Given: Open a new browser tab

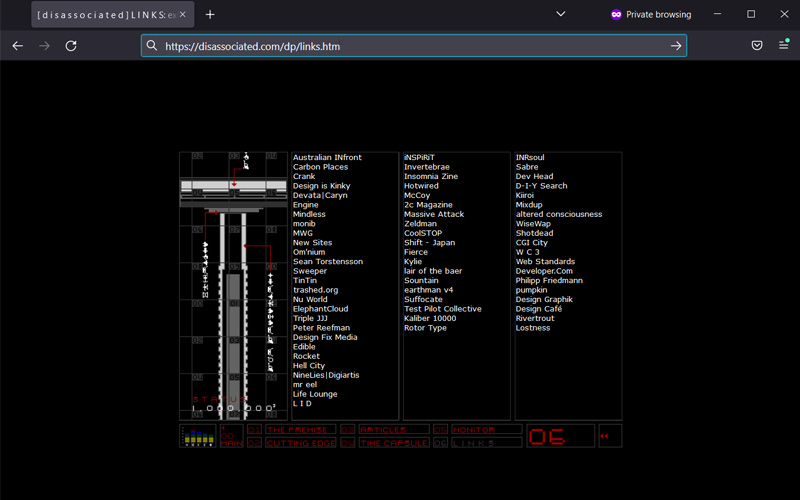Looking at the screenshot, I should pos(210,14).
